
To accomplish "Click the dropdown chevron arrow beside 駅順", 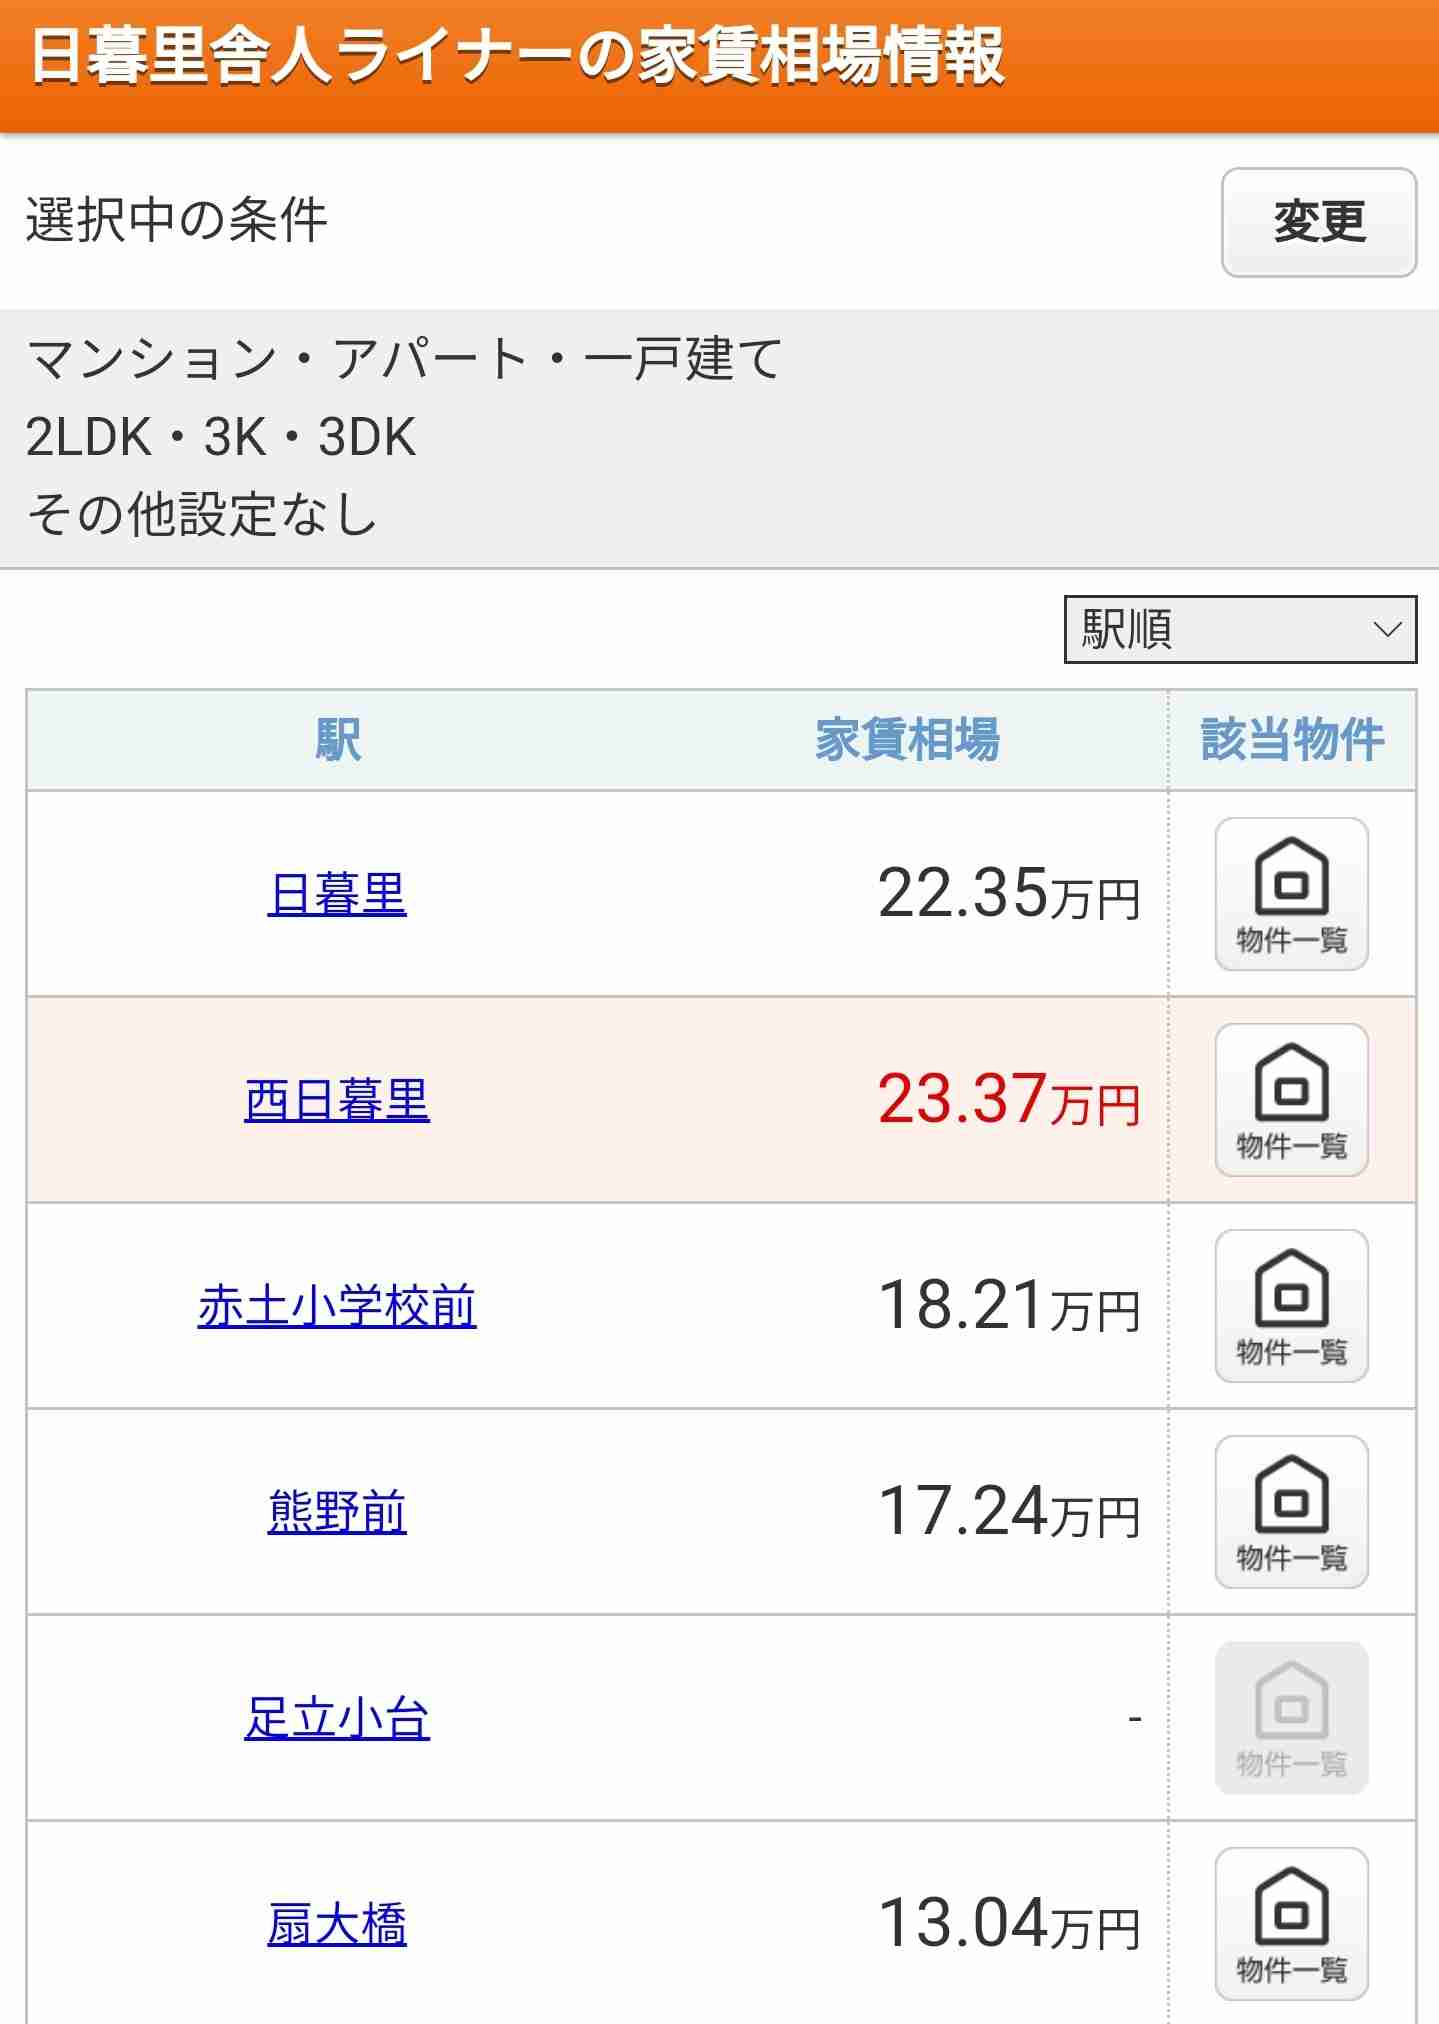I will 1387,629.
